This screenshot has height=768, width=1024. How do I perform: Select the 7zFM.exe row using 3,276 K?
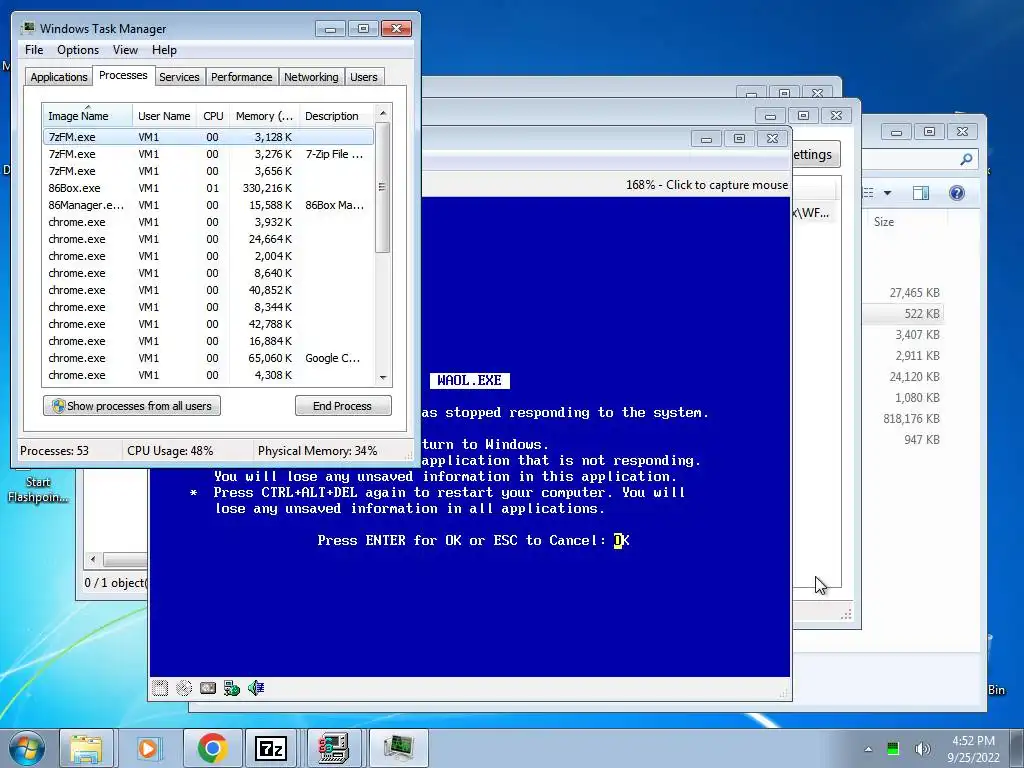pyautogui.click(x=208, y=154)
